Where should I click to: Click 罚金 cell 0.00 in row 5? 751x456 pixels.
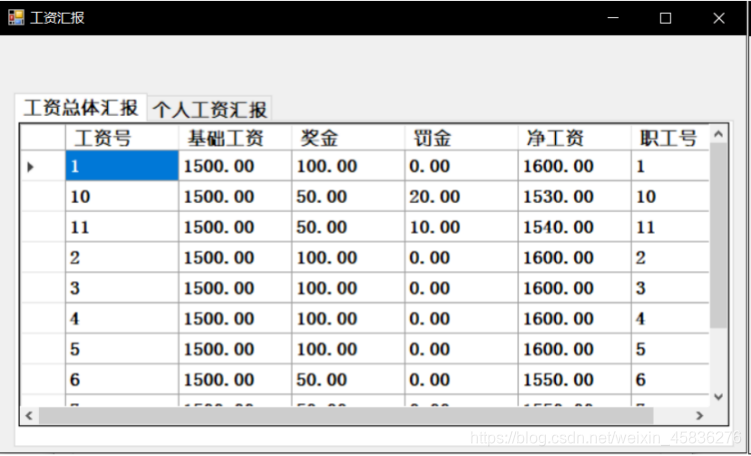pos(461,349)
